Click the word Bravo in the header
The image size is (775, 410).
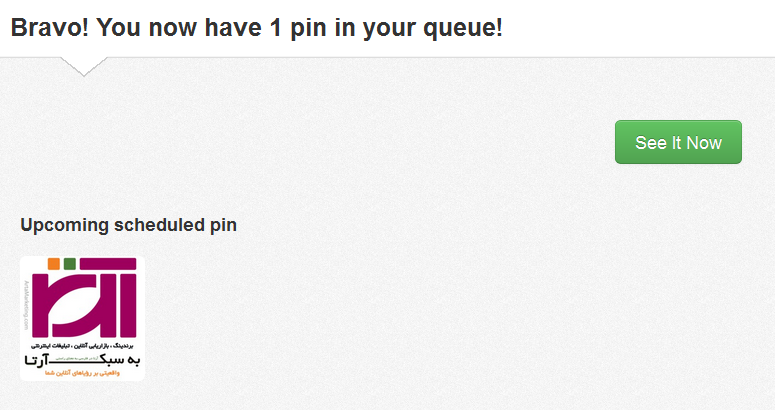[45, 28]
